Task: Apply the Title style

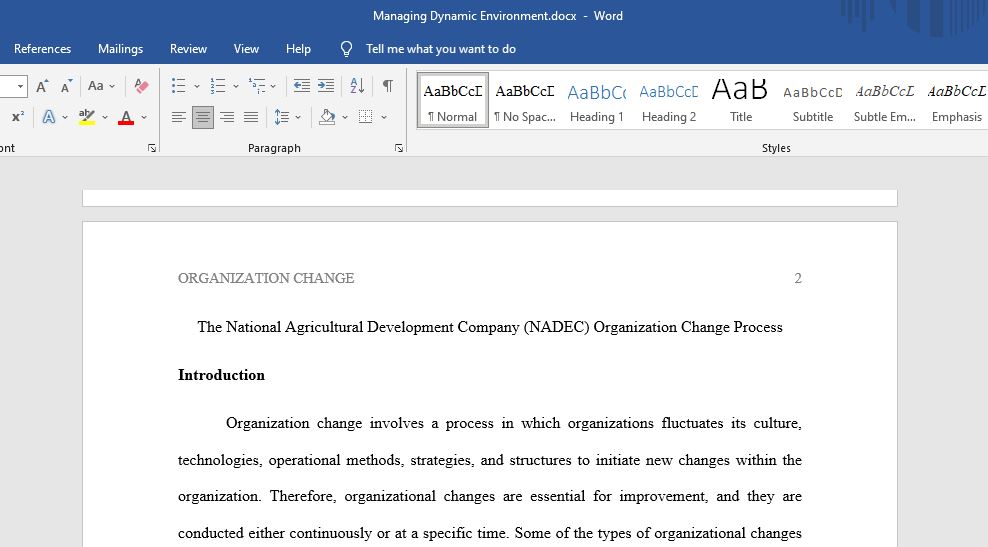Action: (740, 100)
